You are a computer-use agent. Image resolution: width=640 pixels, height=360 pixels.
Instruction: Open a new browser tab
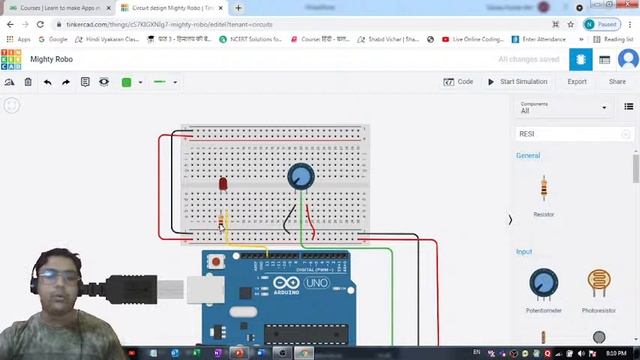click(238, 8)
